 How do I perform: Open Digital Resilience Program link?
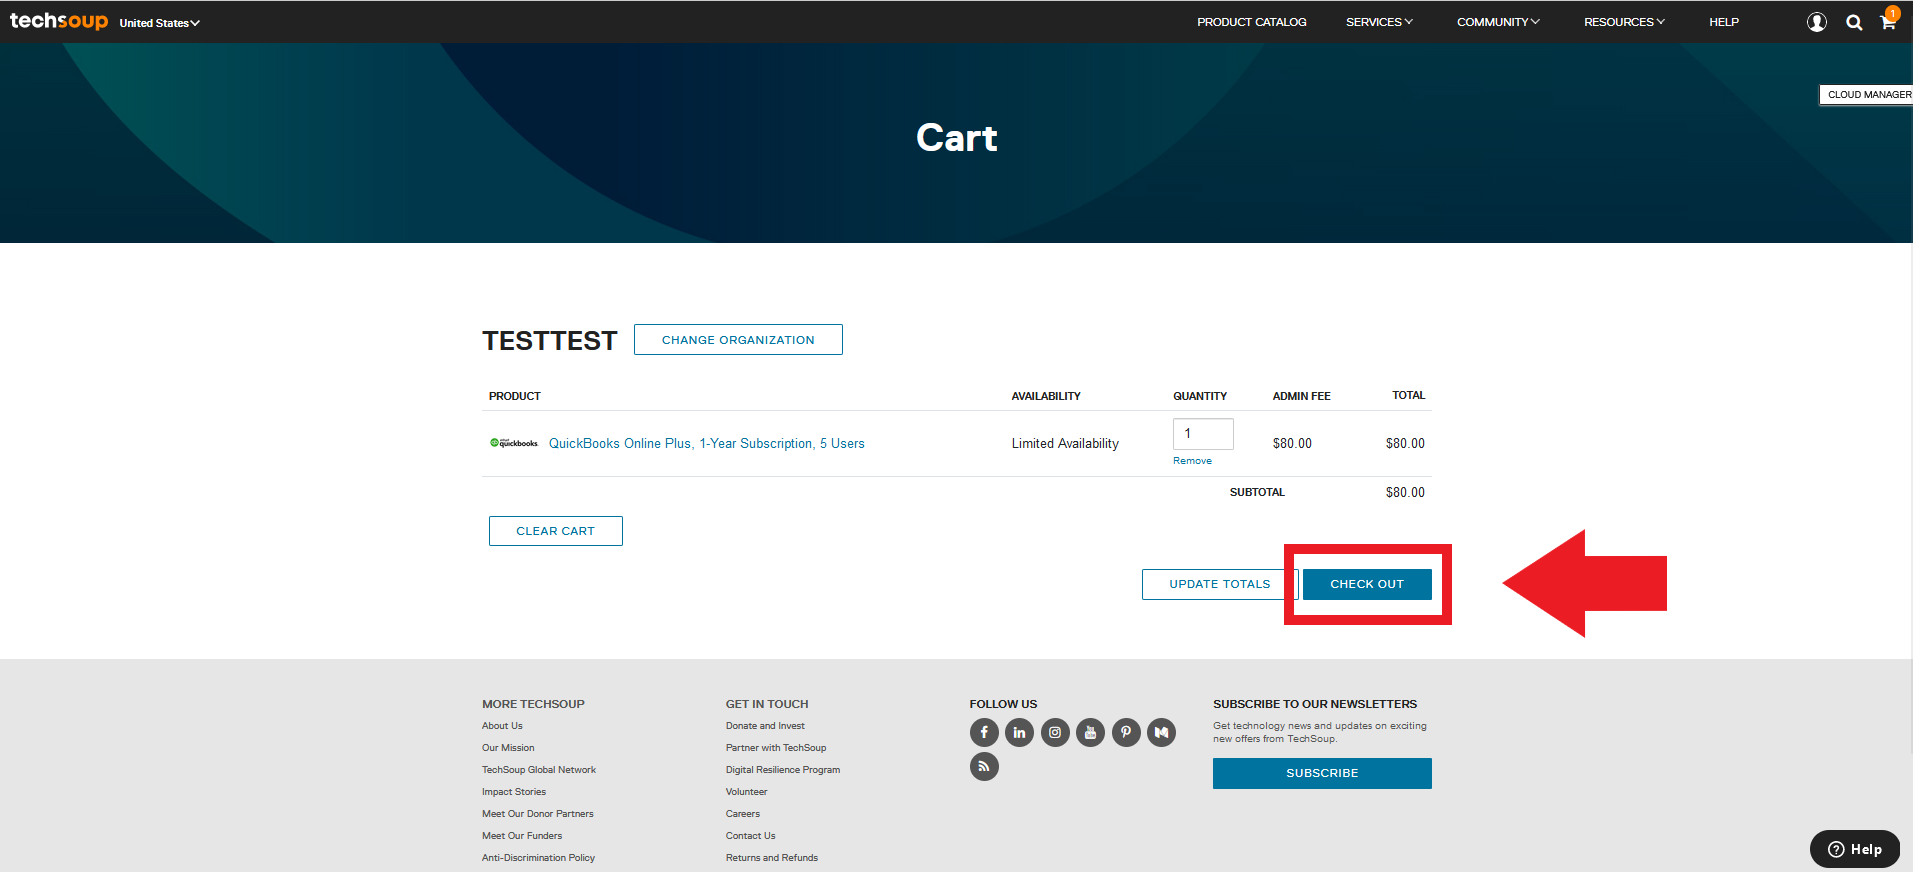783,770
